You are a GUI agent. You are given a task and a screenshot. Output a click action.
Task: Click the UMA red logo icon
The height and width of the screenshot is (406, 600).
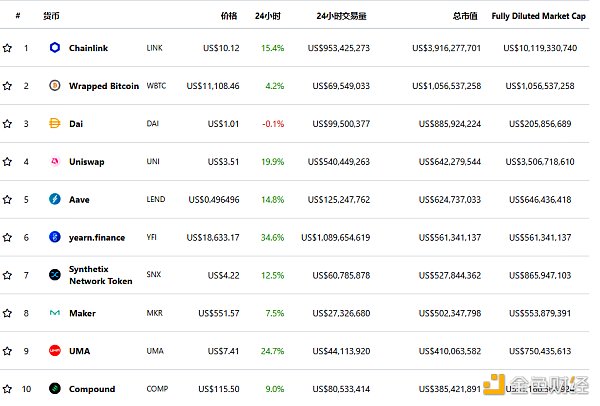pos(55,351)
